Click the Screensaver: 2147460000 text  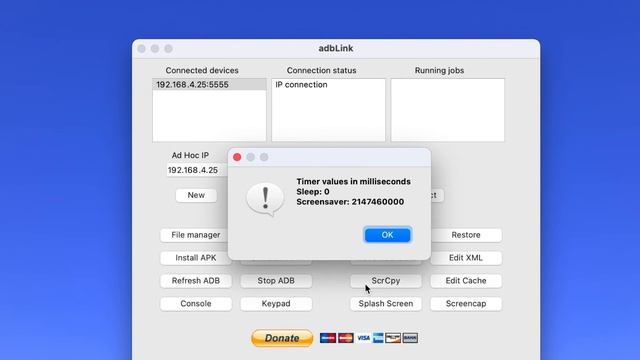point(350,202)
